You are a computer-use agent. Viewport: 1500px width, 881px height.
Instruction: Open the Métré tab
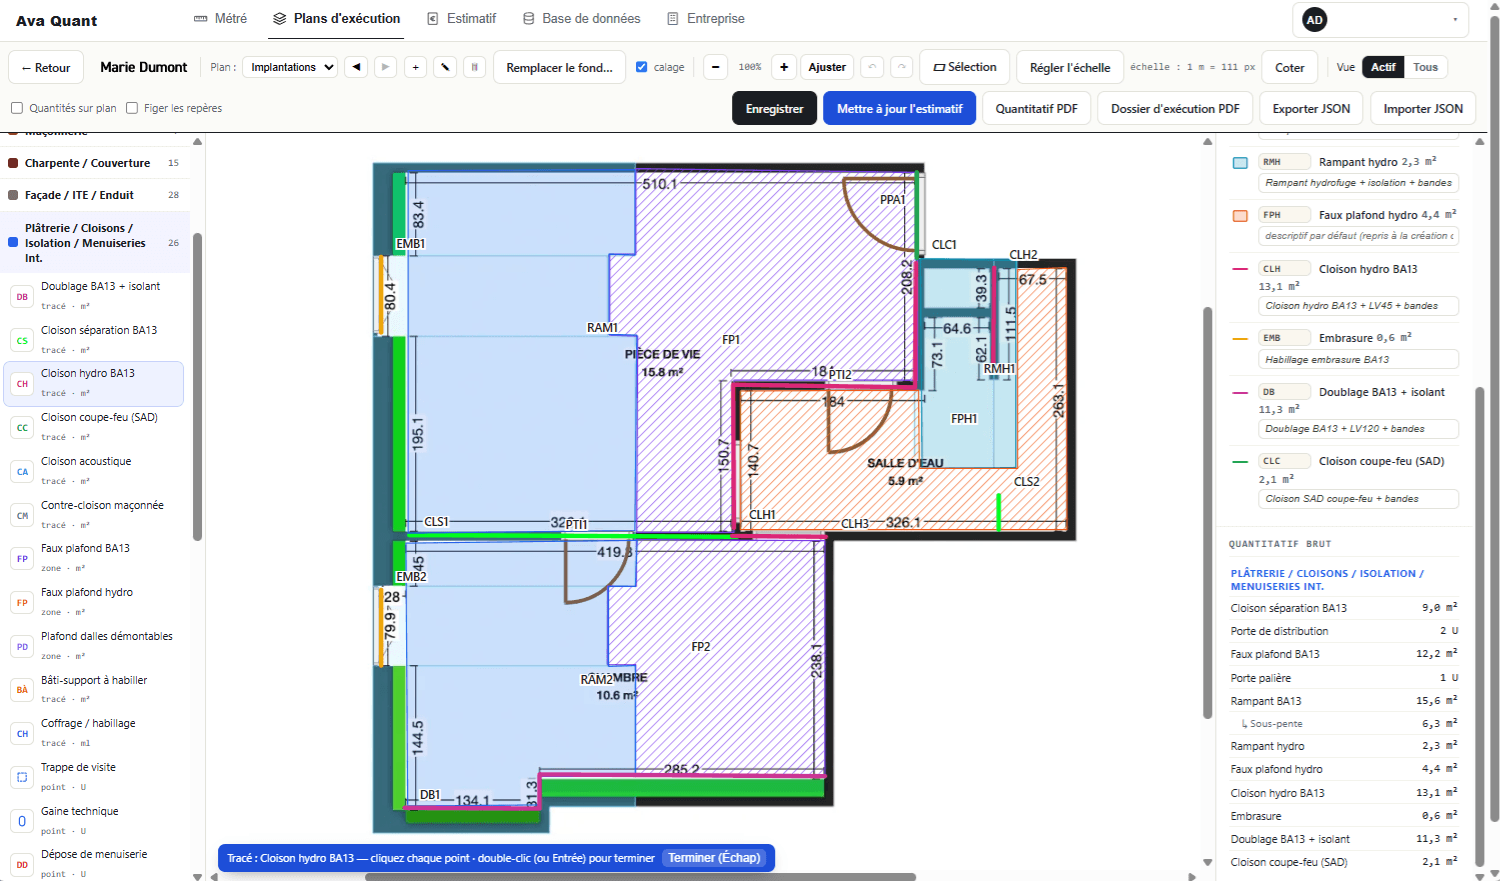220,19
